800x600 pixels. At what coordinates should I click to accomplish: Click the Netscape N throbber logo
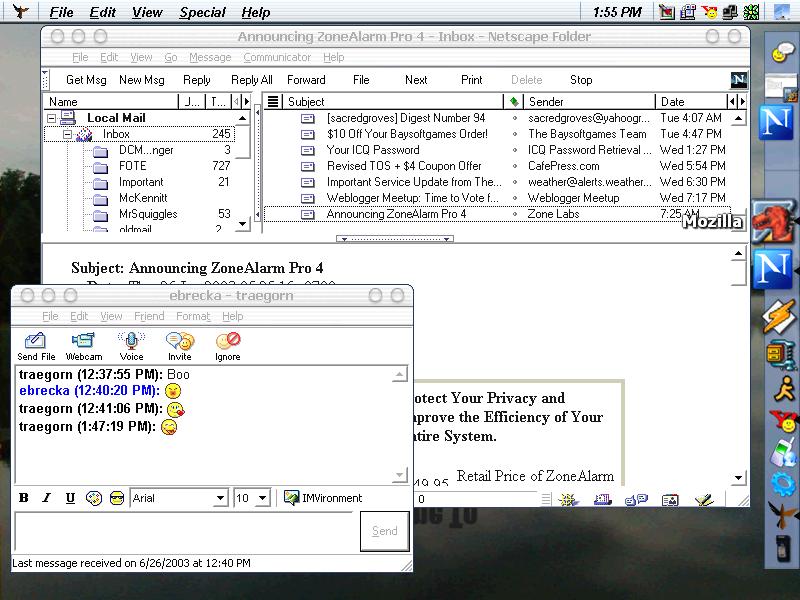click(739, 80)
